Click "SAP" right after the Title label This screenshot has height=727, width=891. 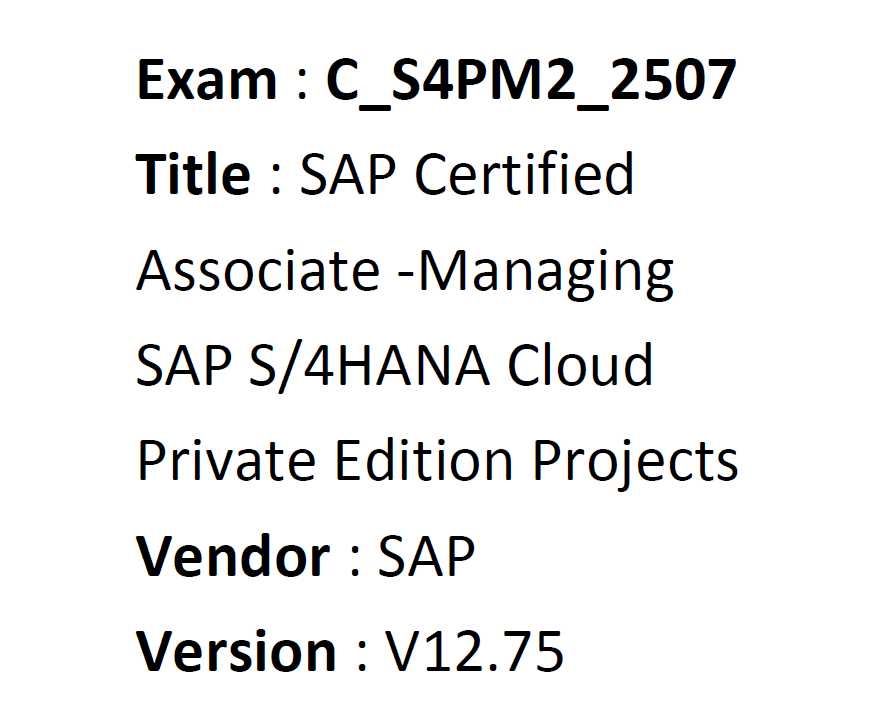point(347,175)
